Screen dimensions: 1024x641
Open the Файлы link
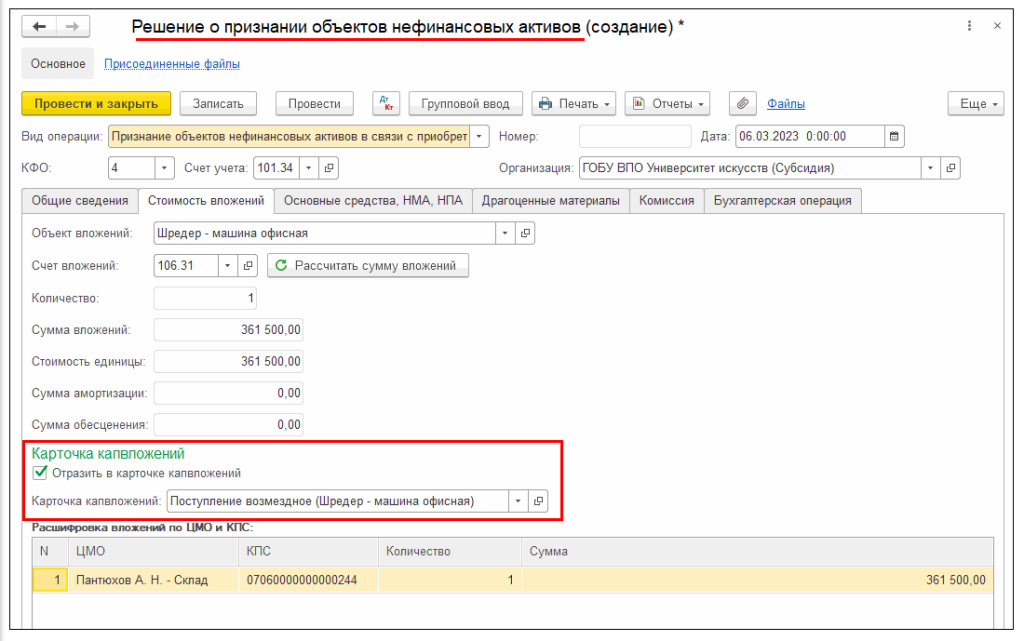pos(786,104)
